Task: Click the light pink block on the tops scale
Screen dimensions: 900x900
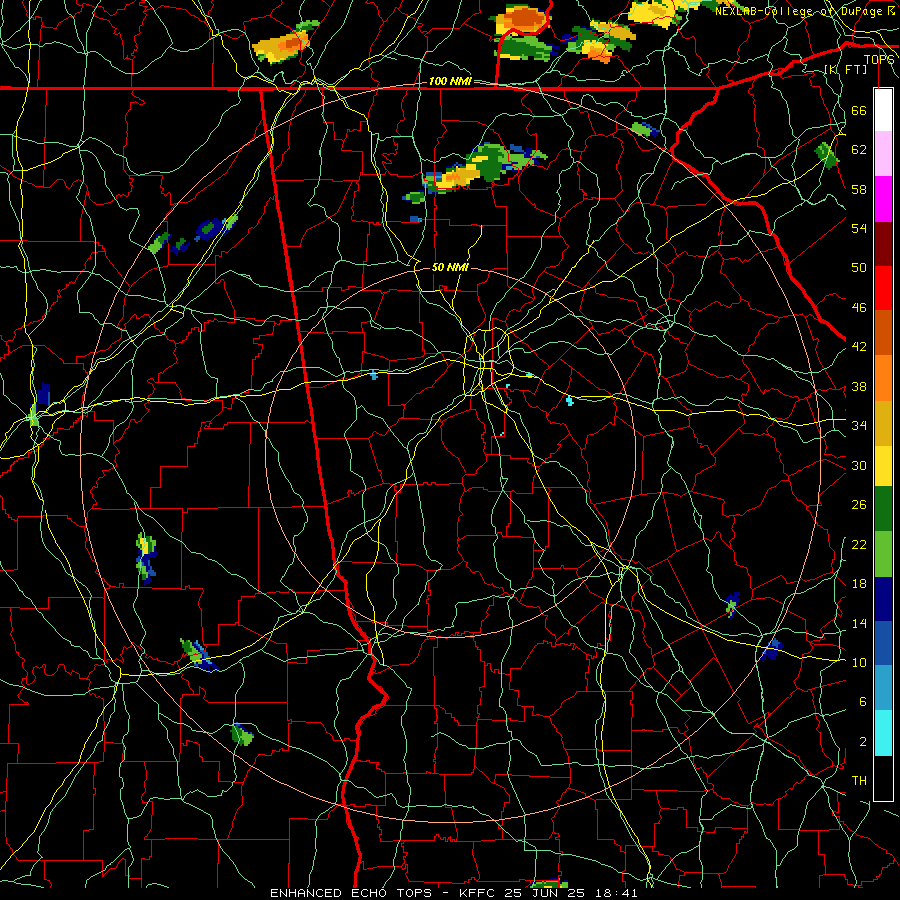Action: (x=883, y=154)
